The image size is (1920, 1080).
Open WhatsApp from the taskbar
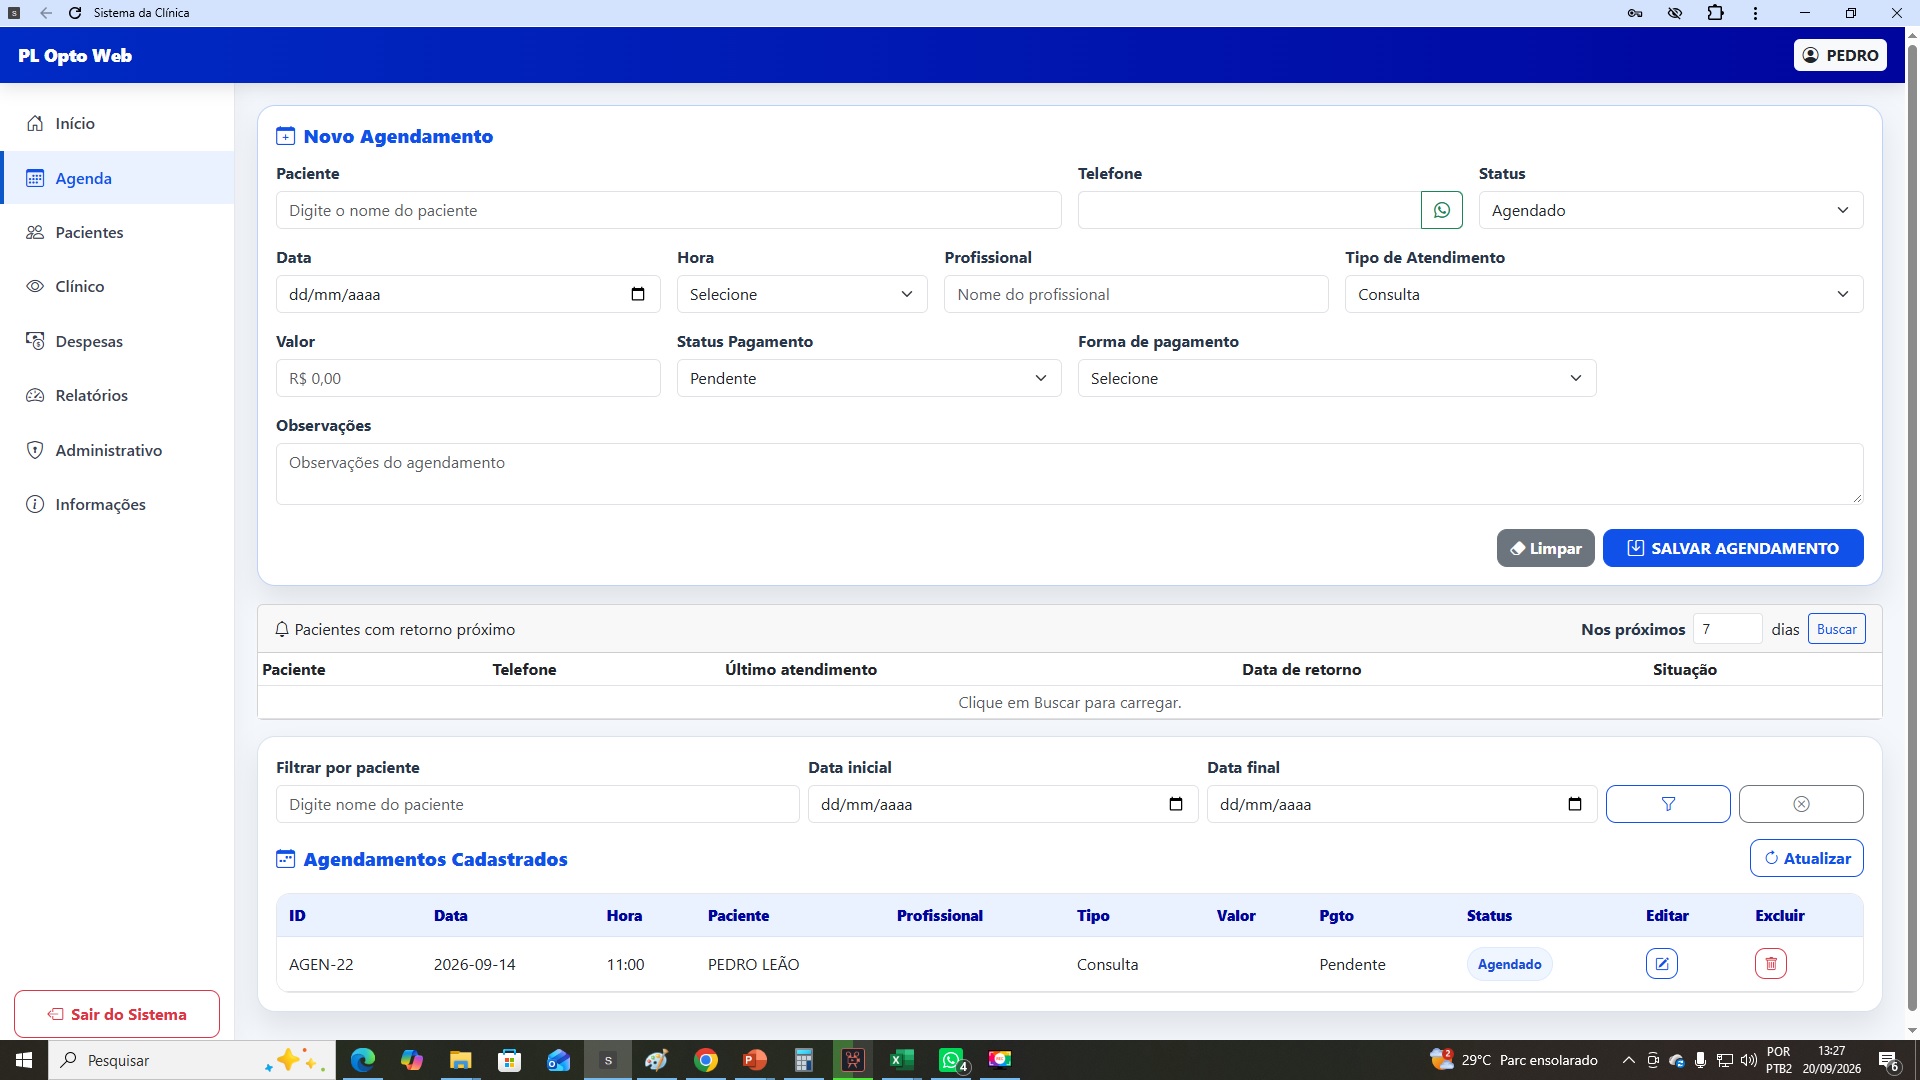(x=951, y=1060)
